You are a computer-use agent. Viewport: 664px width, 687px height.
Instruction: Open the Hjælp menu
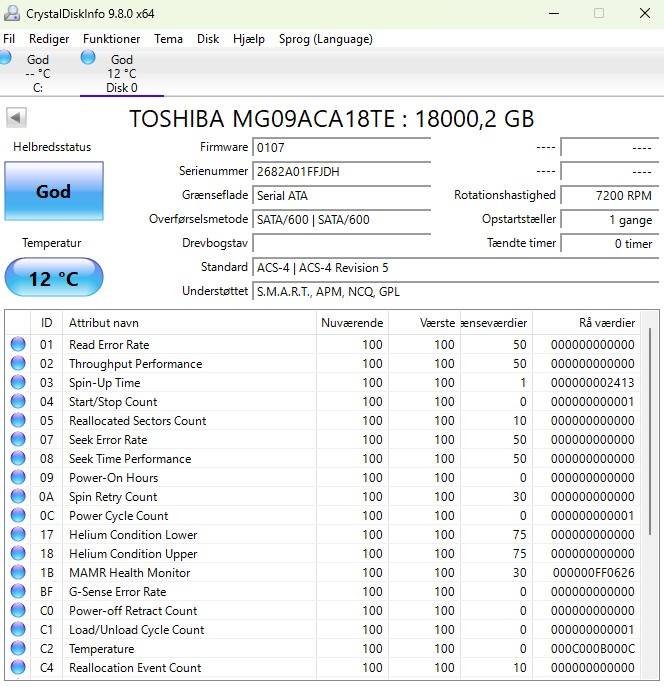click(249, 39)
